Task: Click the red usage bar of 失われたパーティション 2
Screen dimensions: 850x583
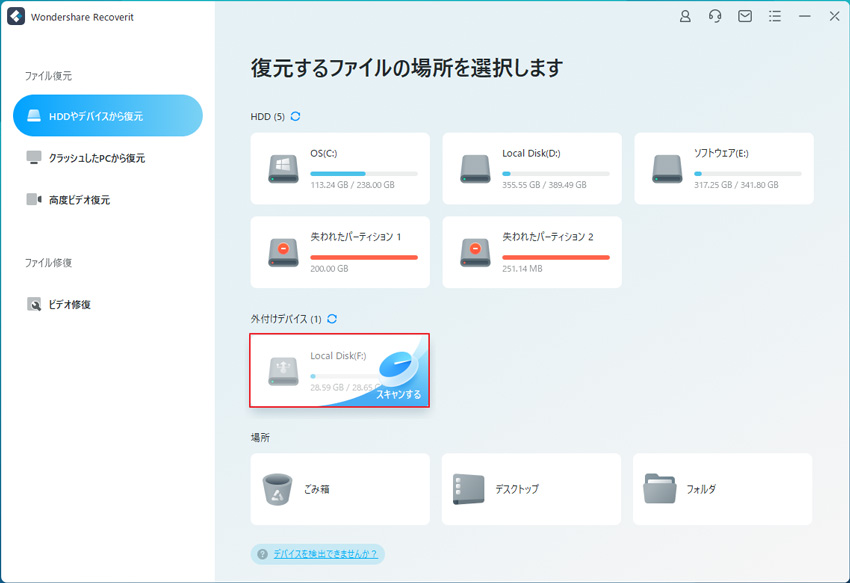Action: pyautogui.click(x=555, y=257)
